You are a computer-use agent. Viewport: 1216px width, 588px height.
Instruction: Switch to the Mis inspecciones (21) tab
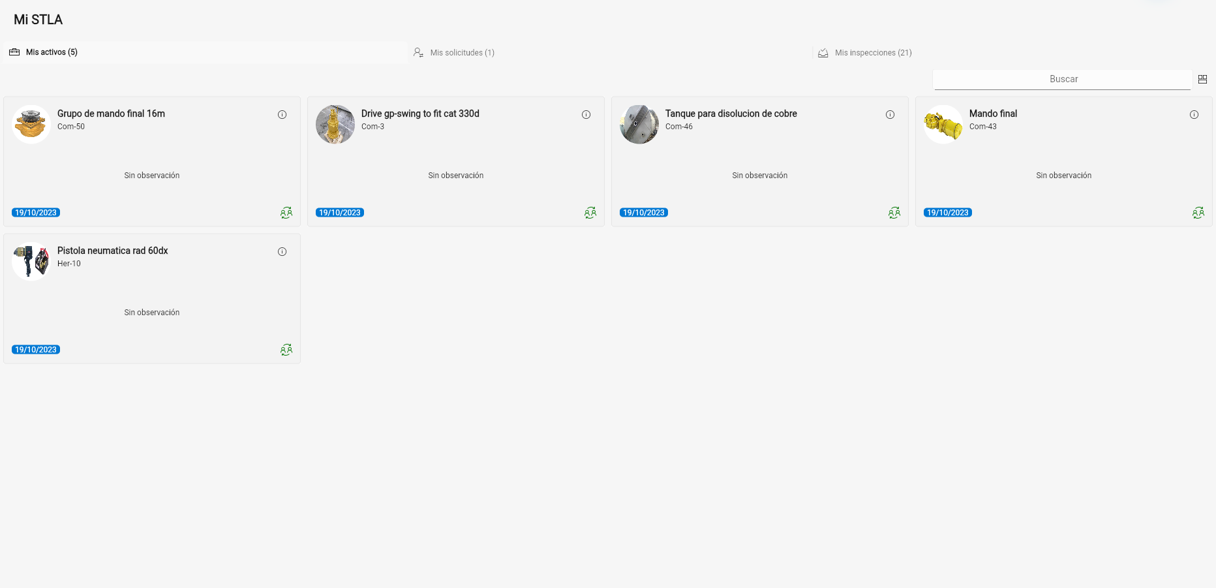pos(1014,52)
